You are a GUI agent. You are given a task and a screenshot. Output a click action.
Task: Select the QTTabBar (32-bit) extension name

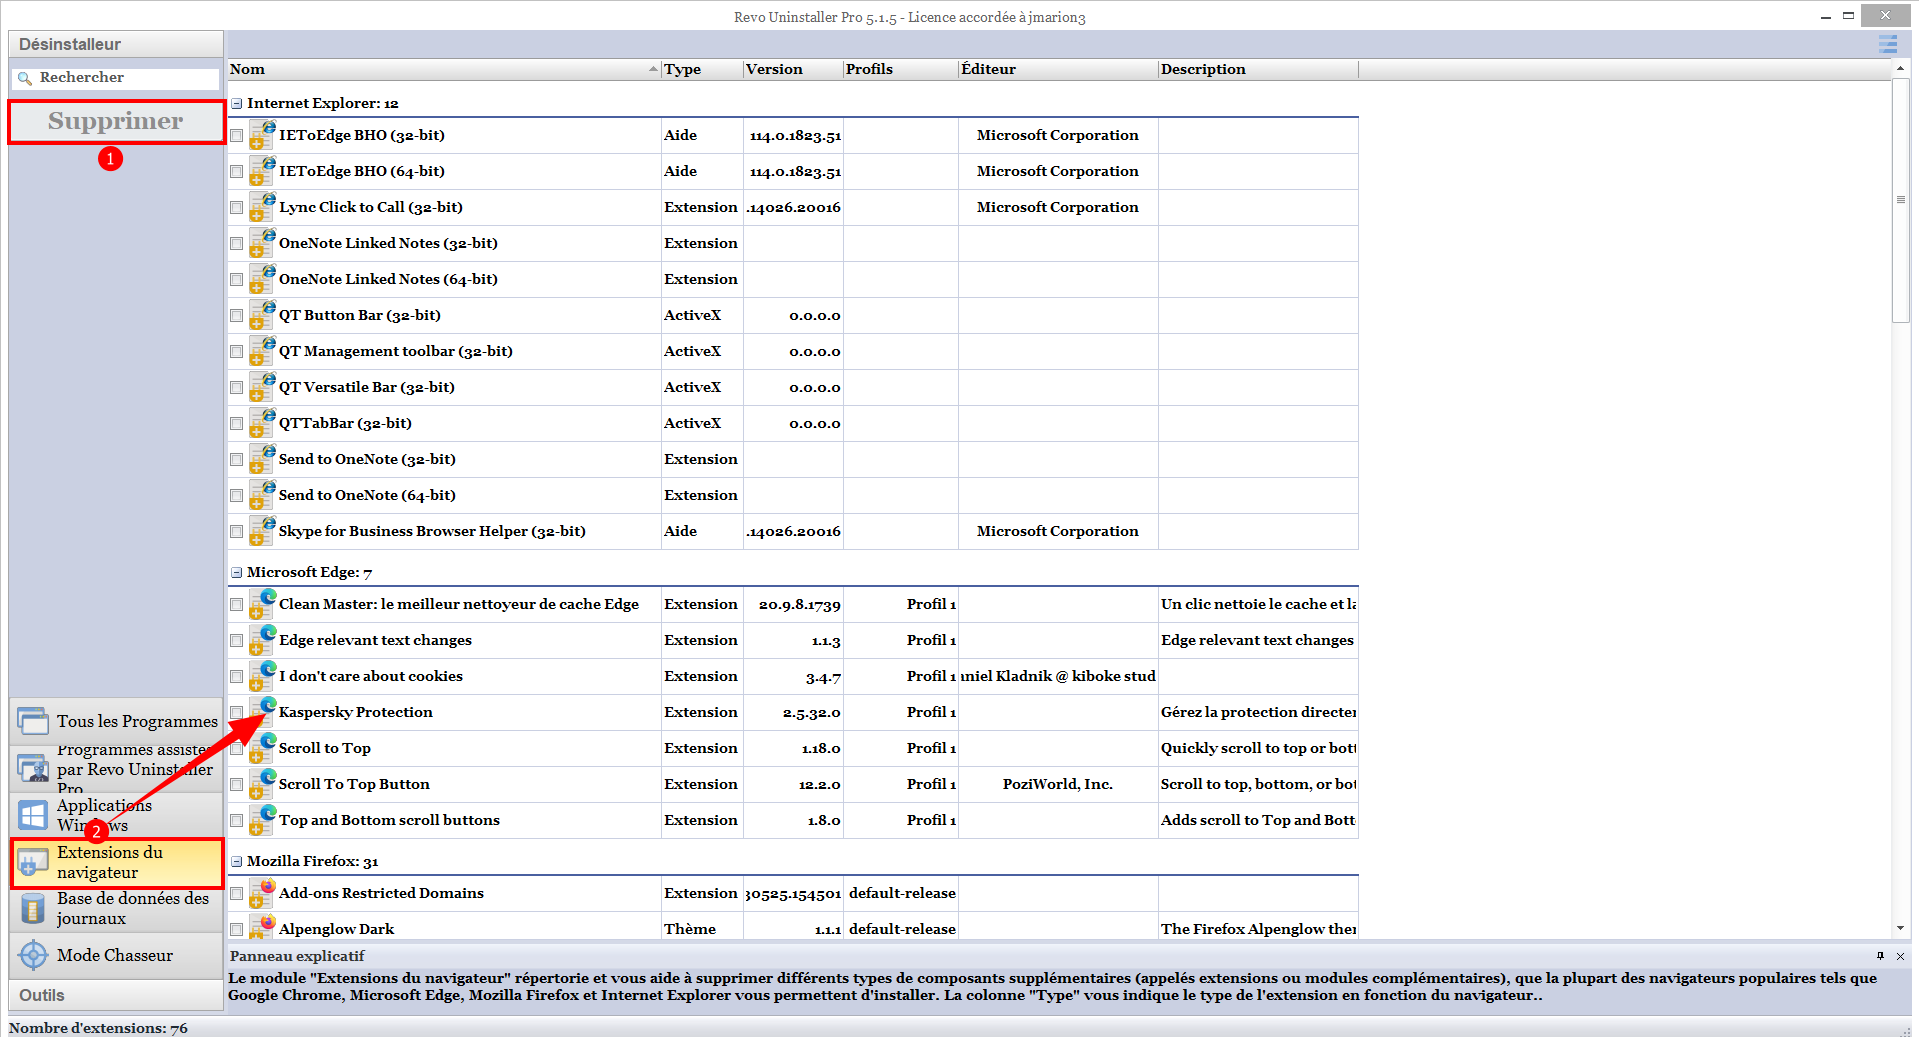click(345, 423)
